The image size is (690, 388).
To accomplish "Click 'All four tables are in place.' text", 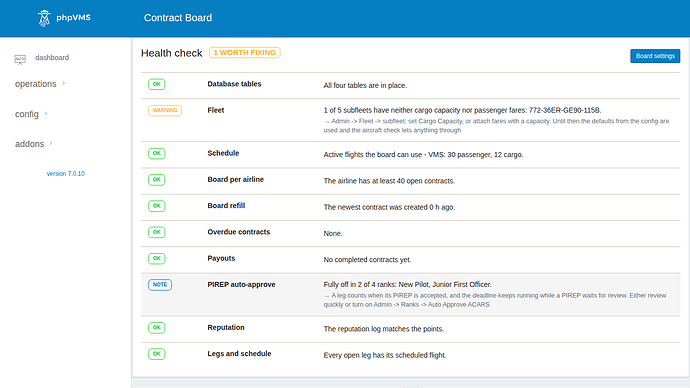I will (x=365, y=85).
